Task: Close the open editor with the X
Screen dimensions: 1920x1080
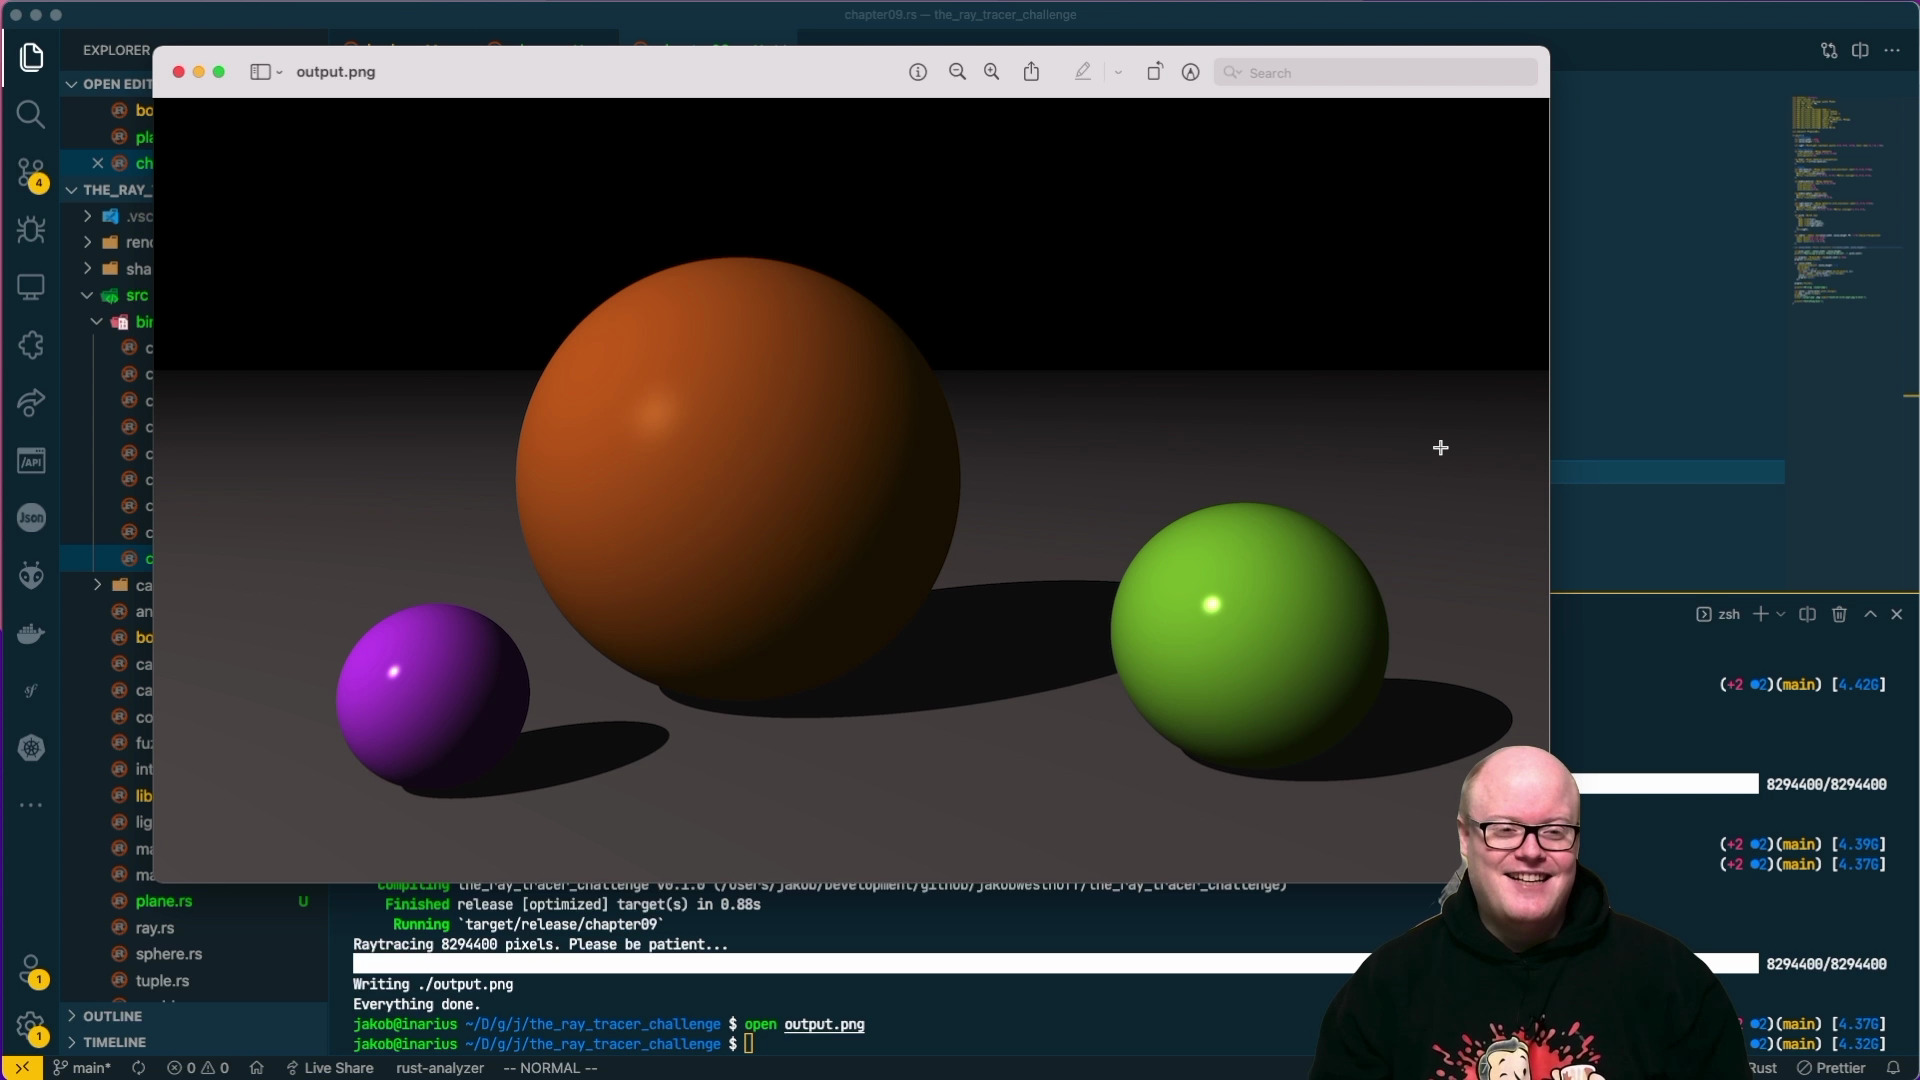Action: click(x=97, y=163)
